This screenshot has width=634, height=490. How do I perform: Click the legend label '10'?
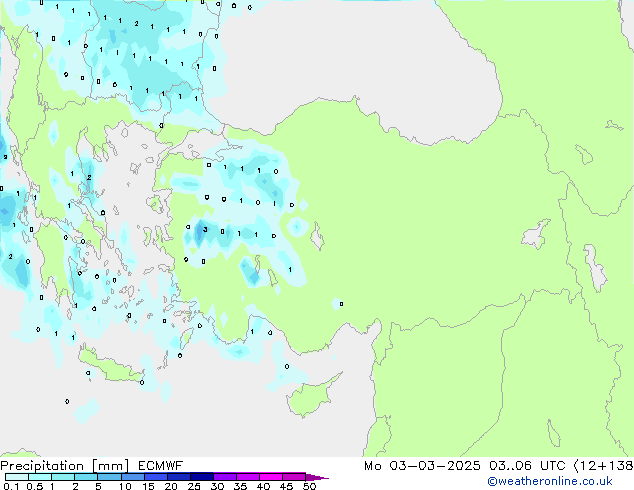pyautogui.click(x=125, y=486)
